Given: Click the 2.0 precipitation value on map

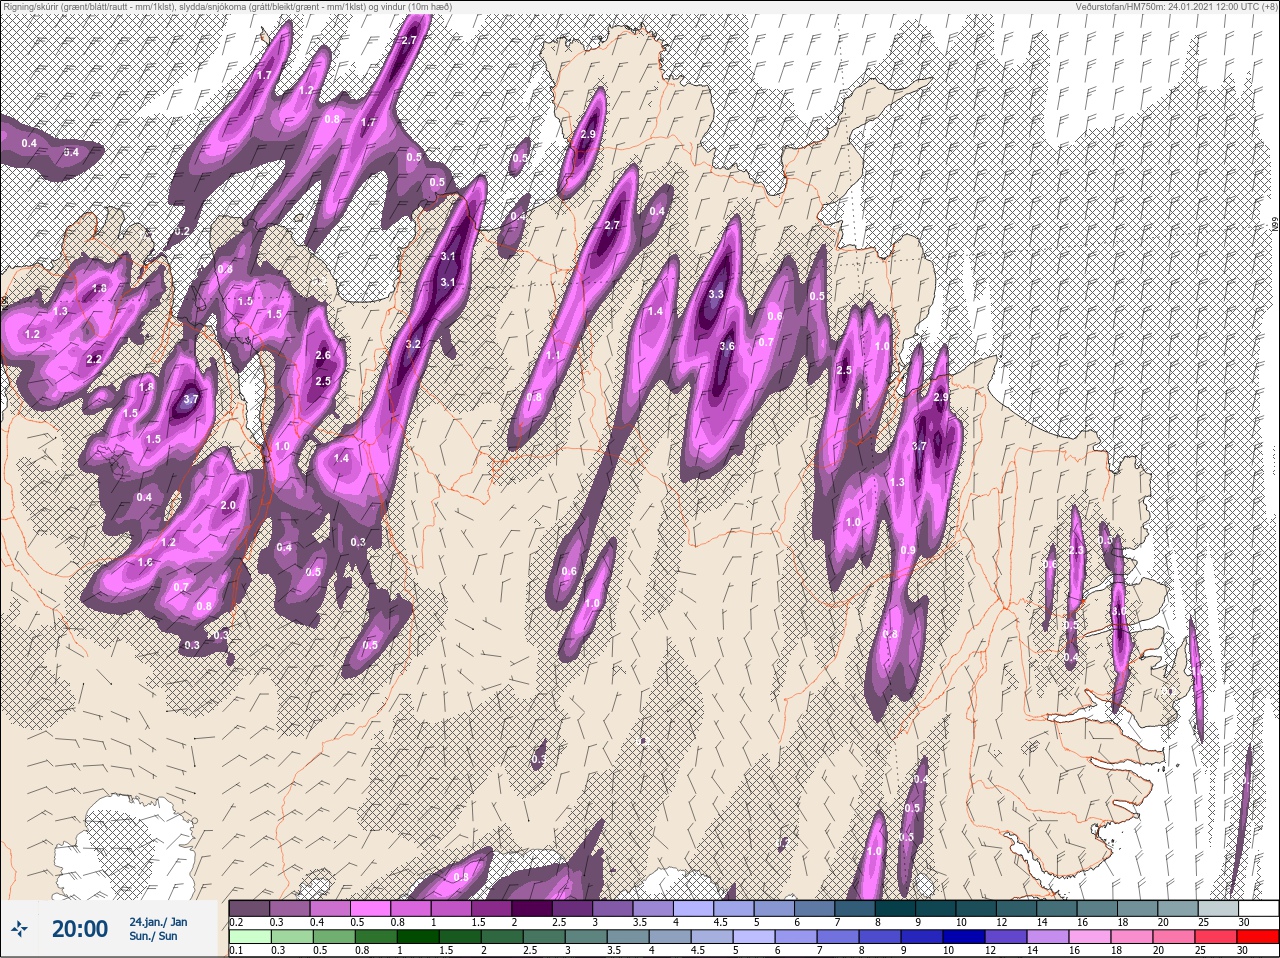Looking at the screenshot, I should (x=228, y=505).
